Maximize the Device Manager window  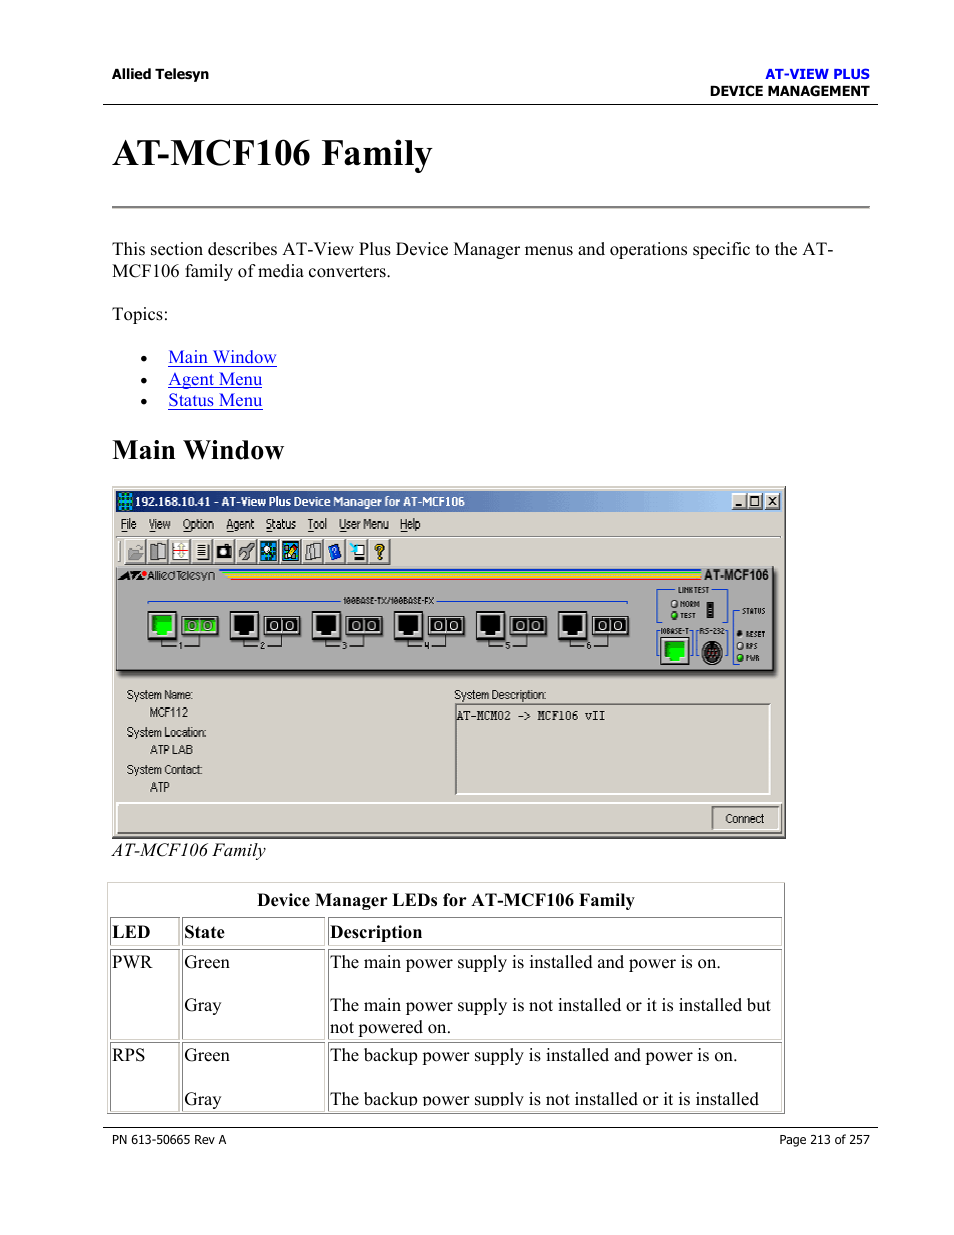[x=755, y=501]
